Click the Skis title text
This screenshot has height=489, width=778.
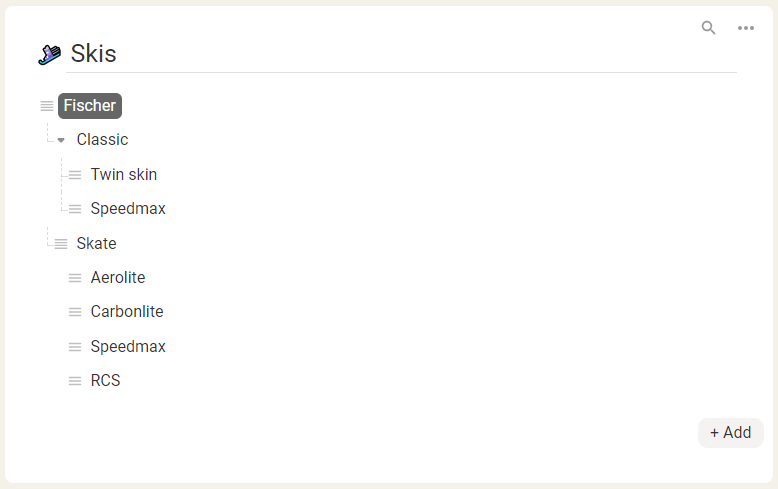(93, 54)
